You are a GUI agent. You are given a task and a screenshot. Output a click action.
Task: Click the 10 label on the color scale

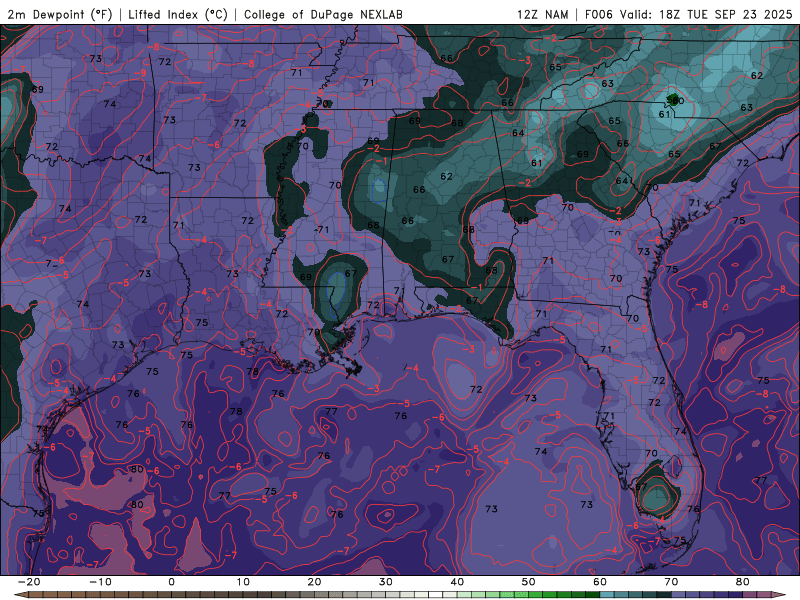(x=243, y=582)
